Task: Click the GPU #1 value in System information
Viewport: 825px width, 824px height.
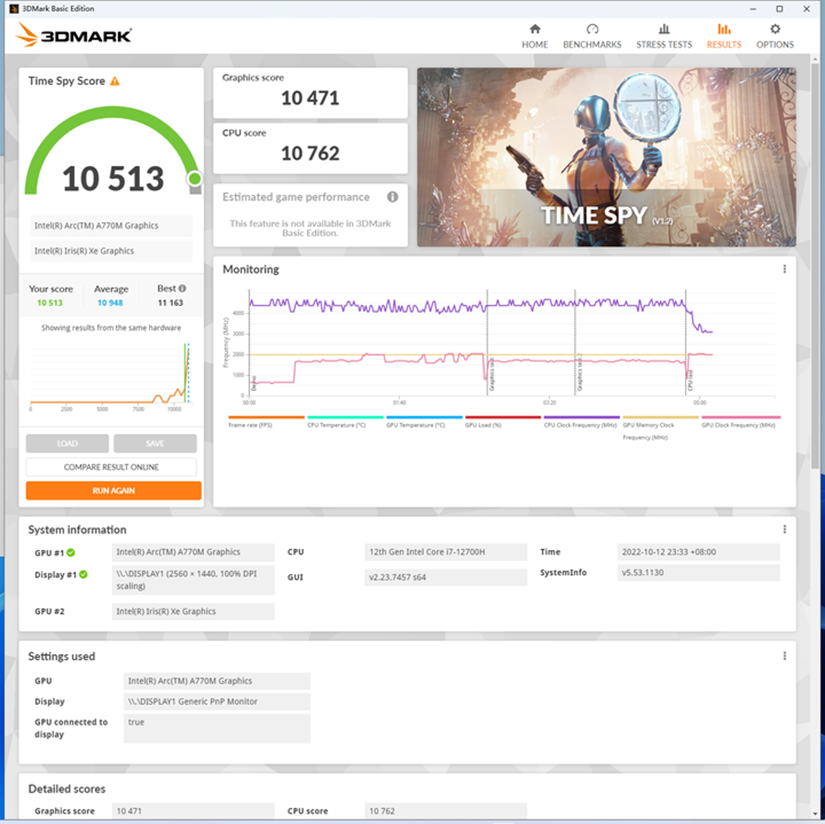Action: [x=193, y=552]
